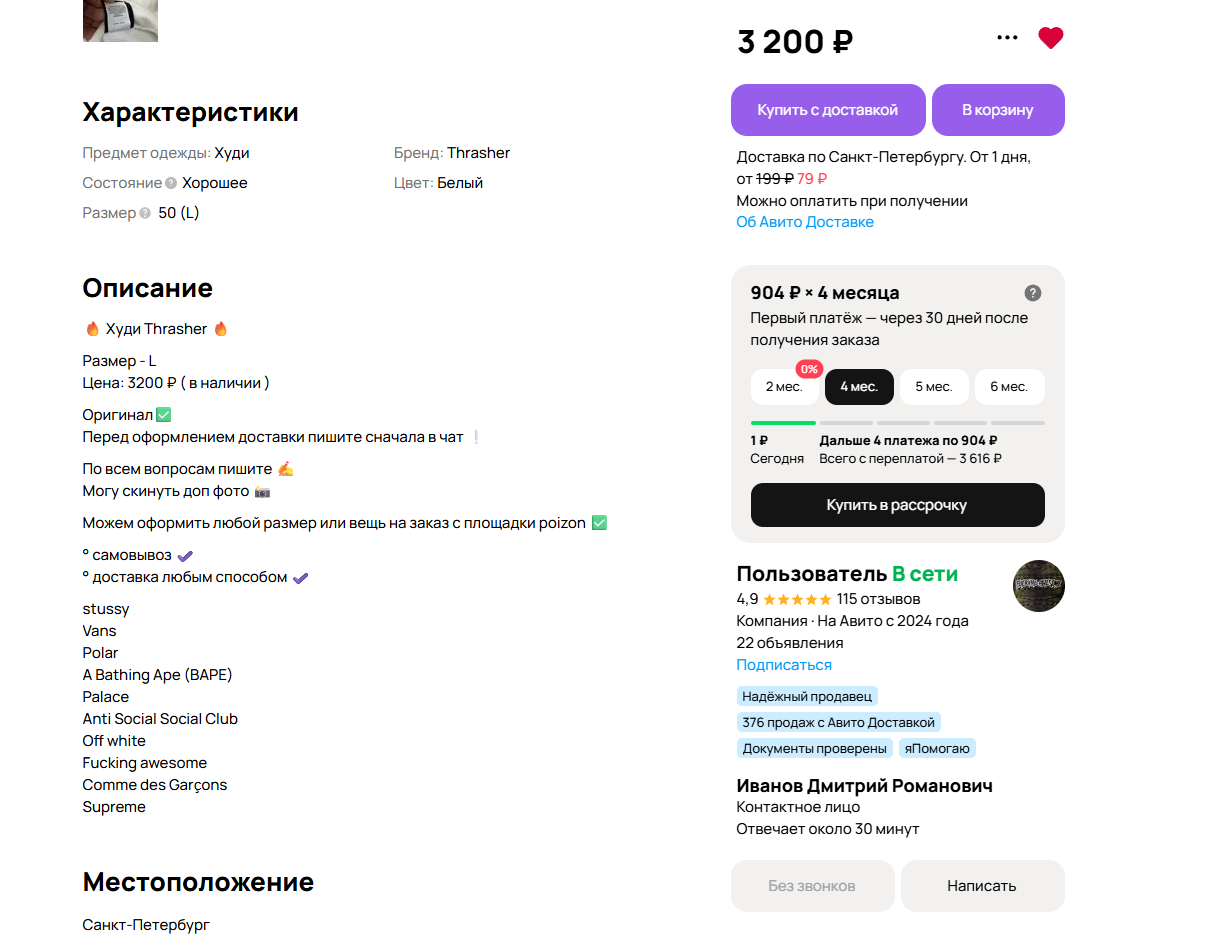Open the 115 отзывов reviews link

tap(878, 599)
